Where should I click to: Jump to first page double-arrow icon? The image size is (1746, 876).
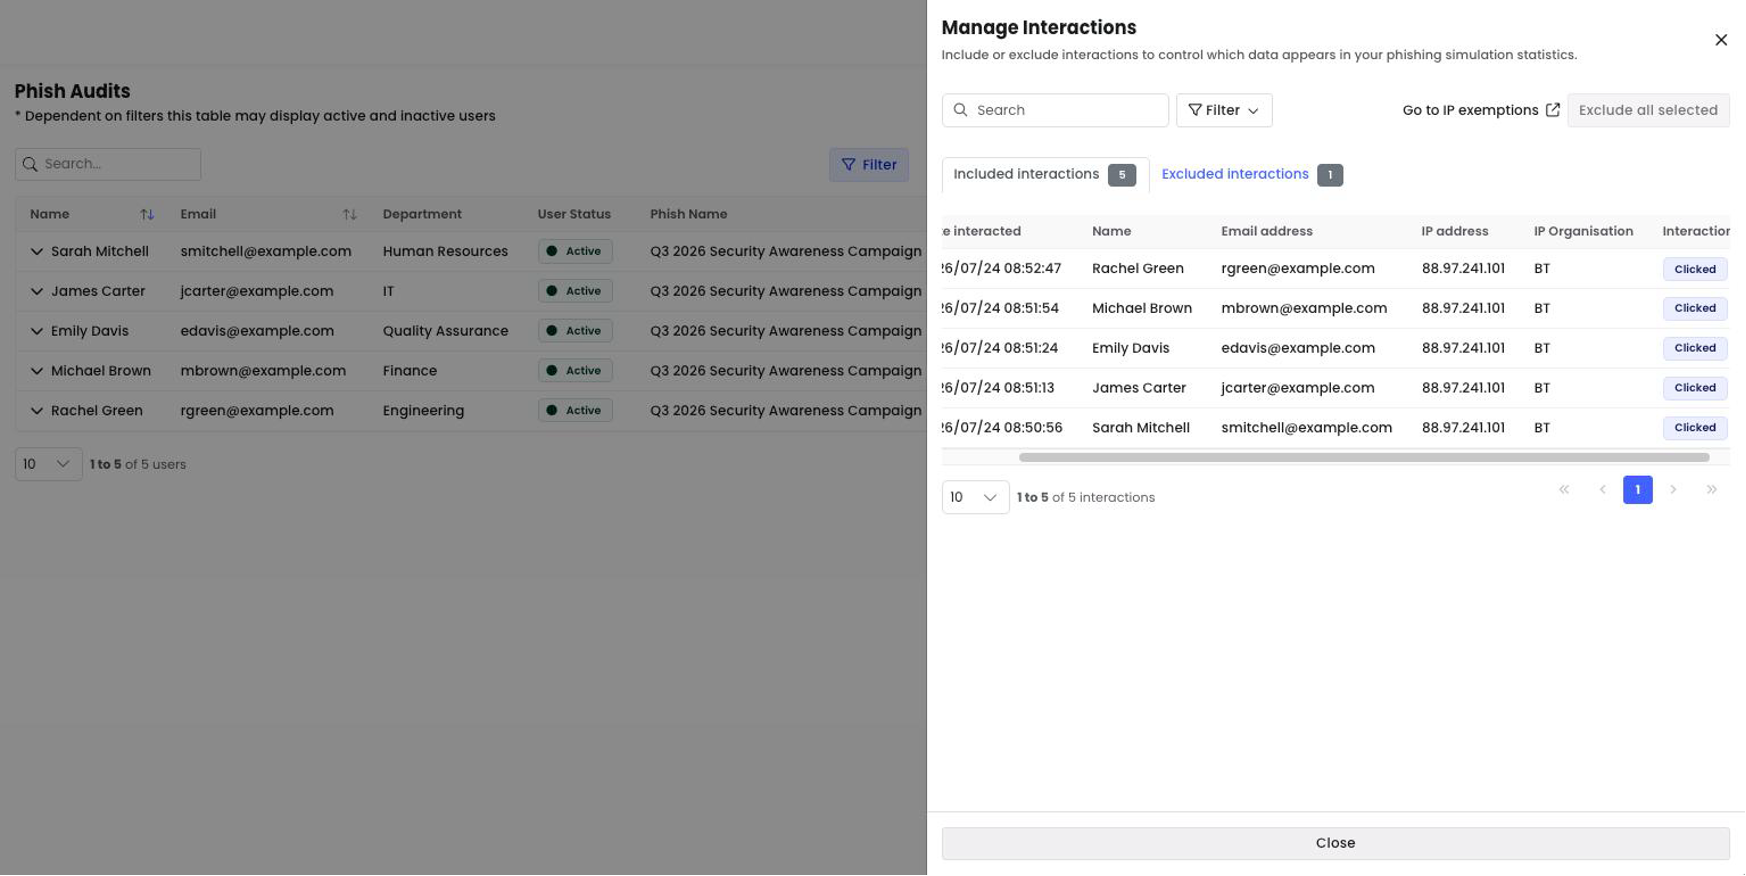(1564, 490)
